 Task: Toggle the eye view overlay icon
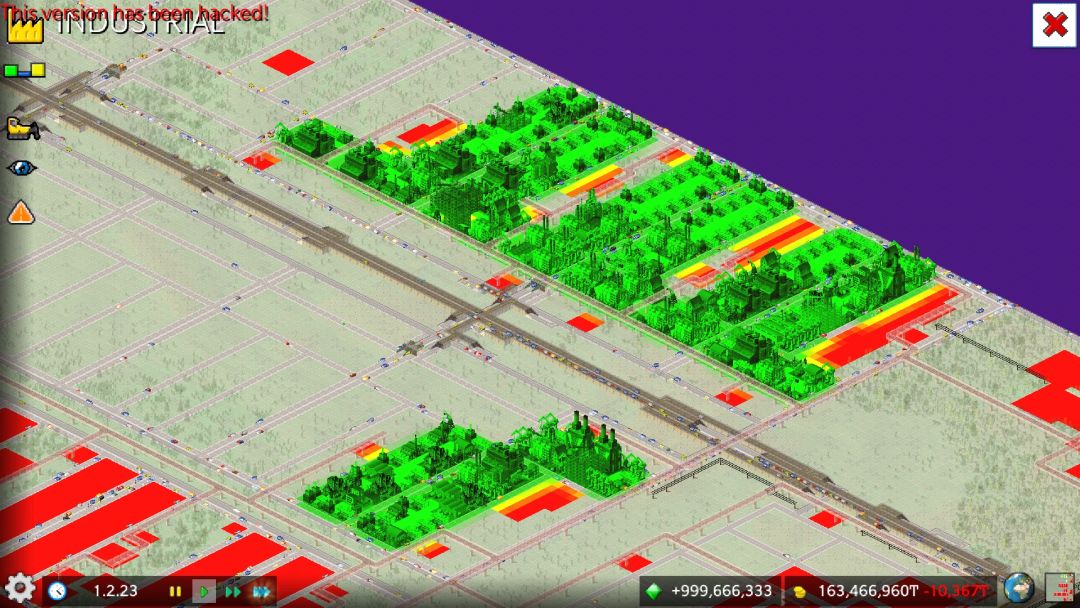(x=22, y=167)
